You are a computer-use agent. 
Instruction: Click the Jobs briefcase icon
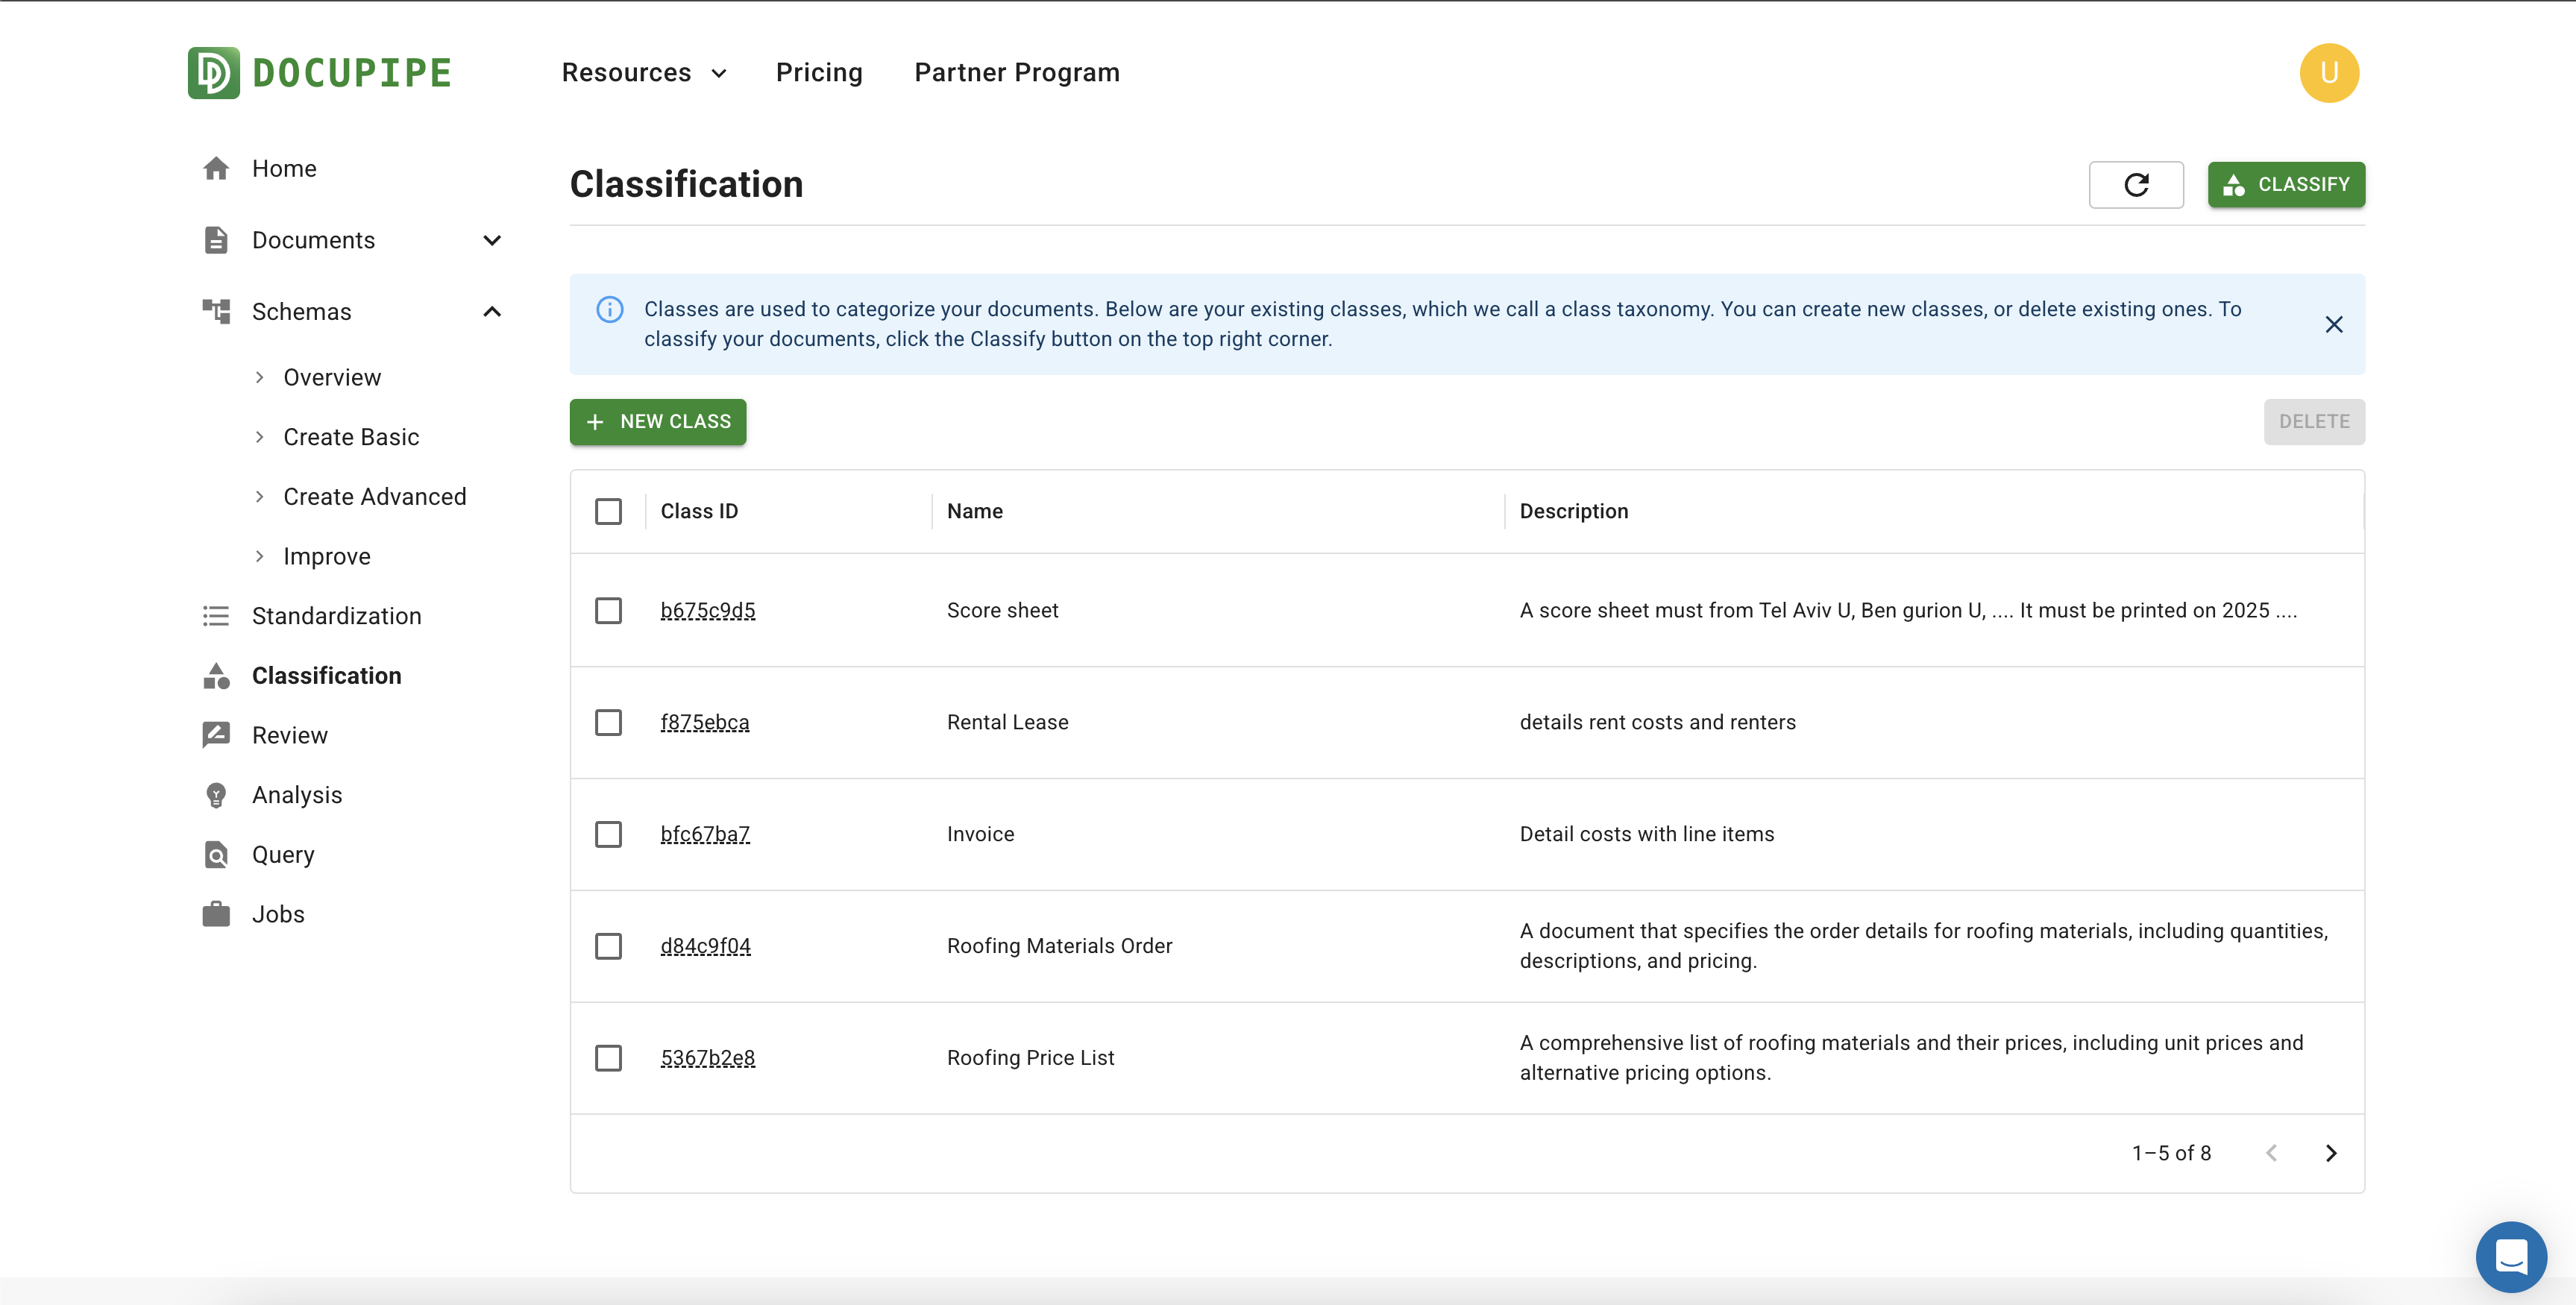point(216,914)
